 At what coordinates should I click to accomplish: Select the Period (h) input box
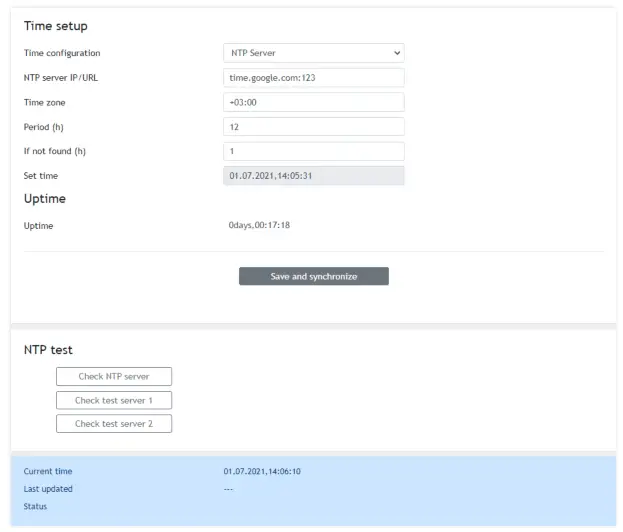coord(313,127)
